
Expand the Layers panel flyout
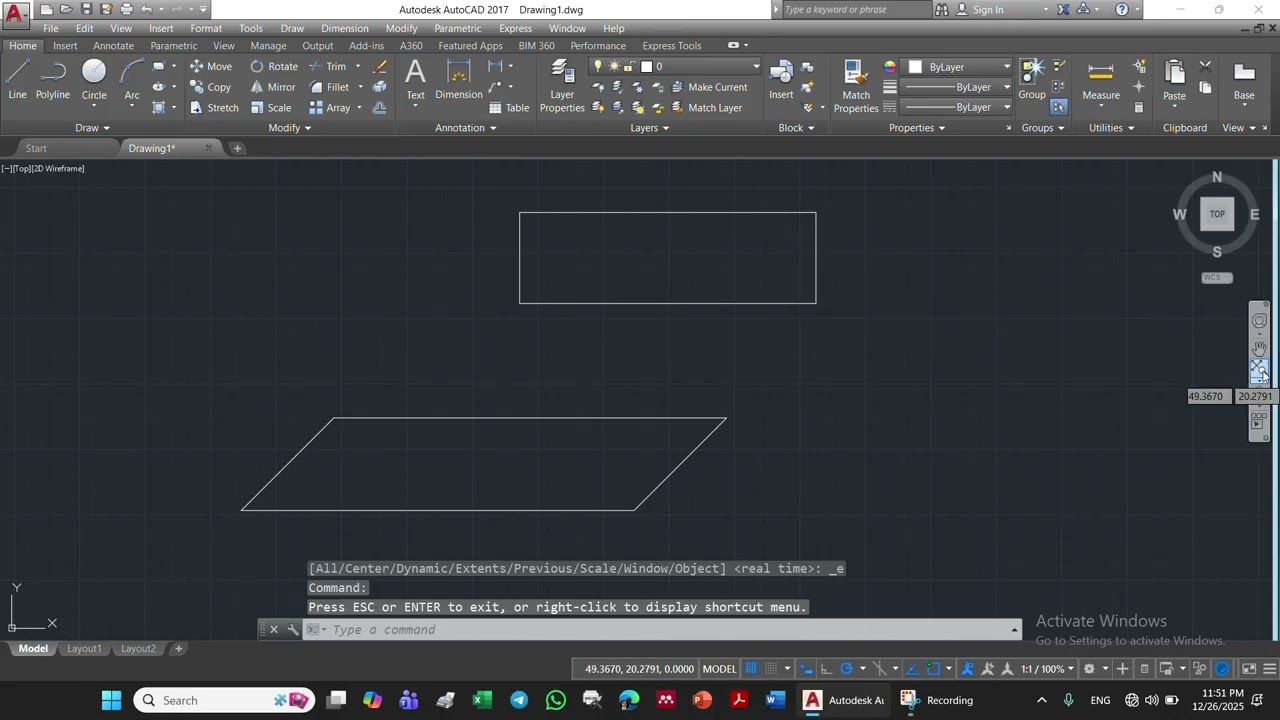pyautogui.click(x=650, y=128)
